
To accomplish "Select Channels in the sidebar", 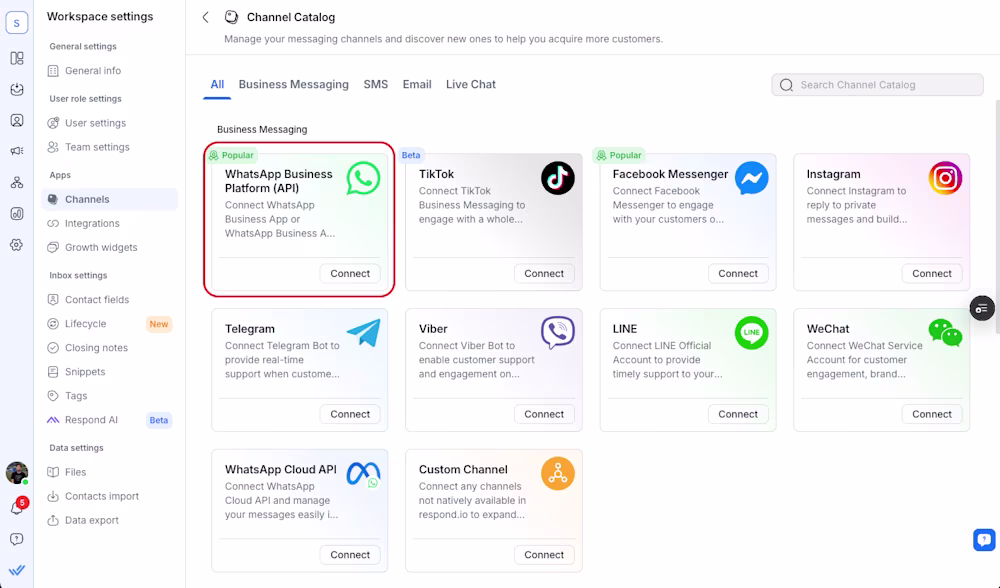I will click(110, 200).
